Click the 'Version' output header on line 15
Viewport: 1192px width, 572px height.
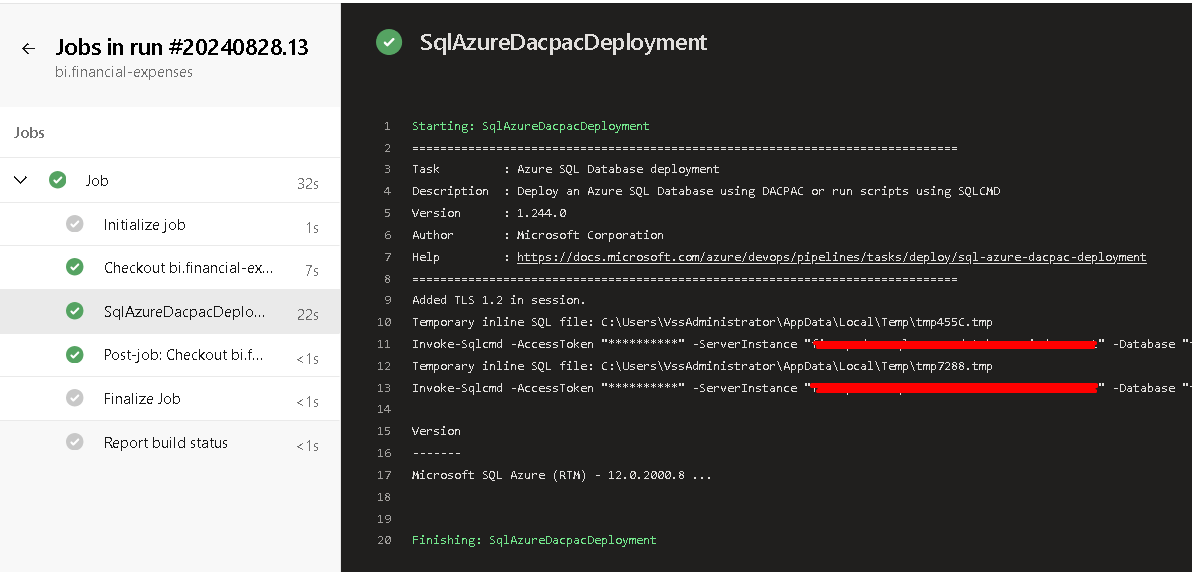tap(436, 431)
